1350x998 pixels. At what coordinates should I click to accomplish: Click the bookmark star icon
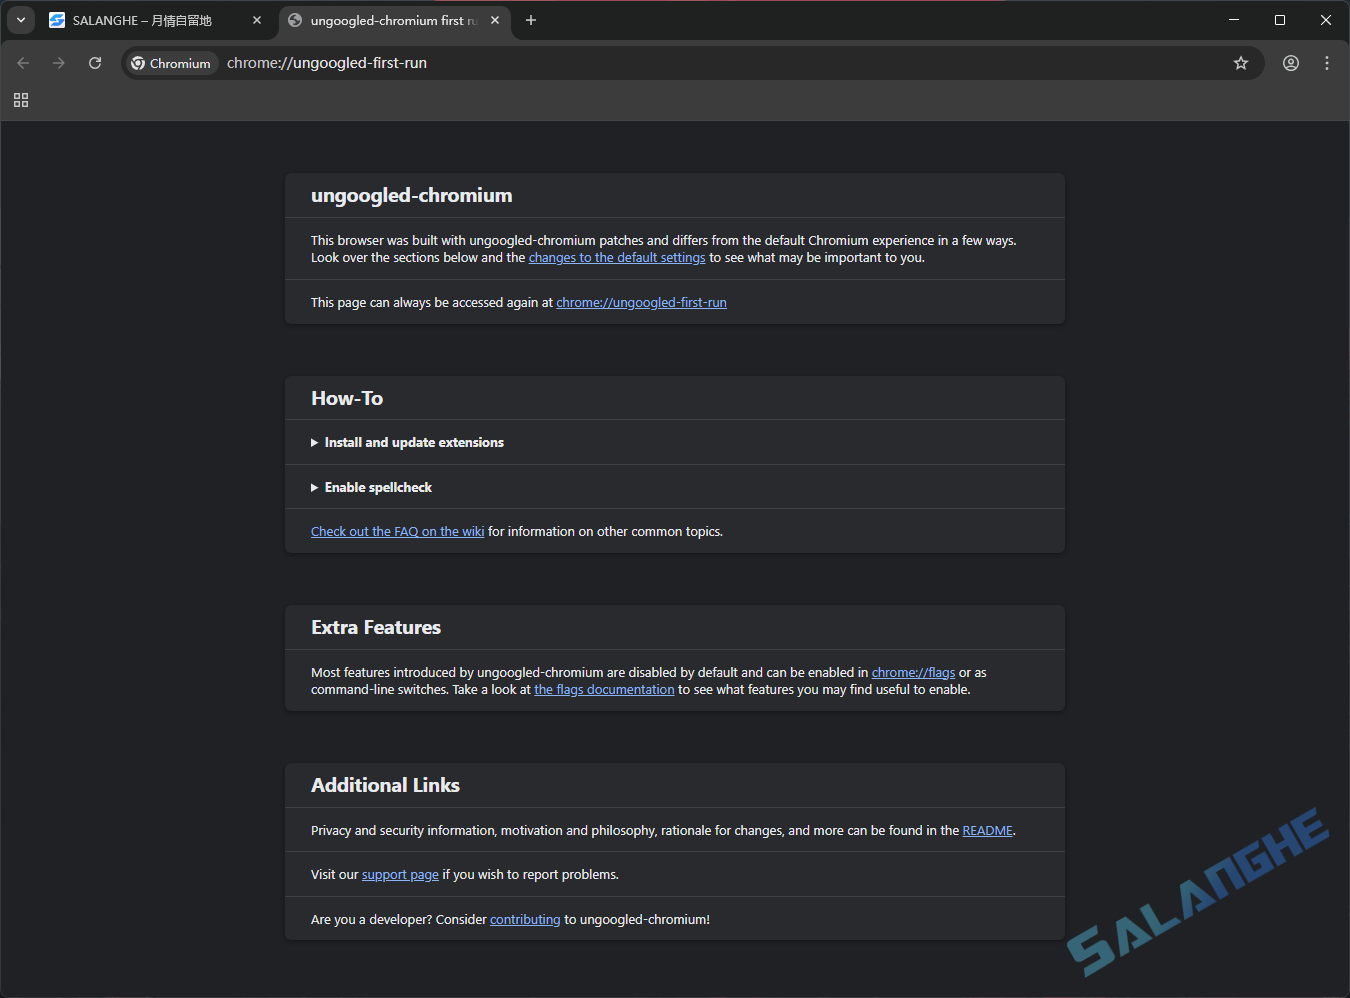1241,63
